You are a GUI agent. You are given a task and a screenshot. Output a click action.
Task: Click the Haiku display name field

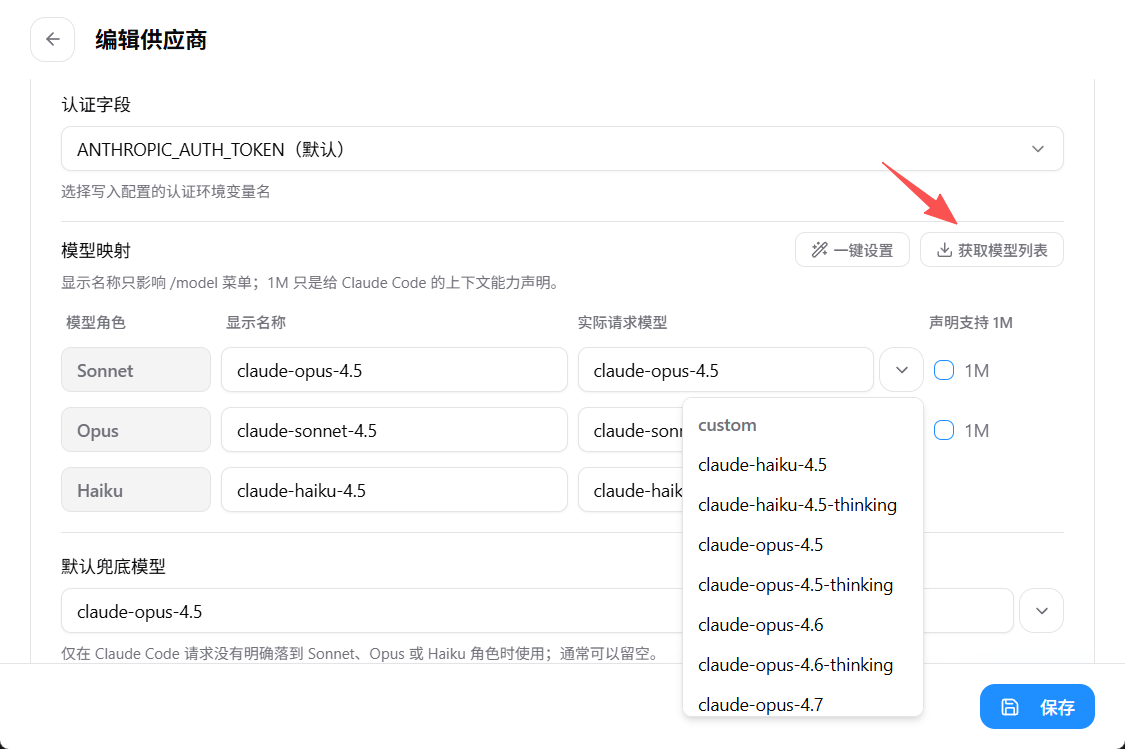point(394,490)
